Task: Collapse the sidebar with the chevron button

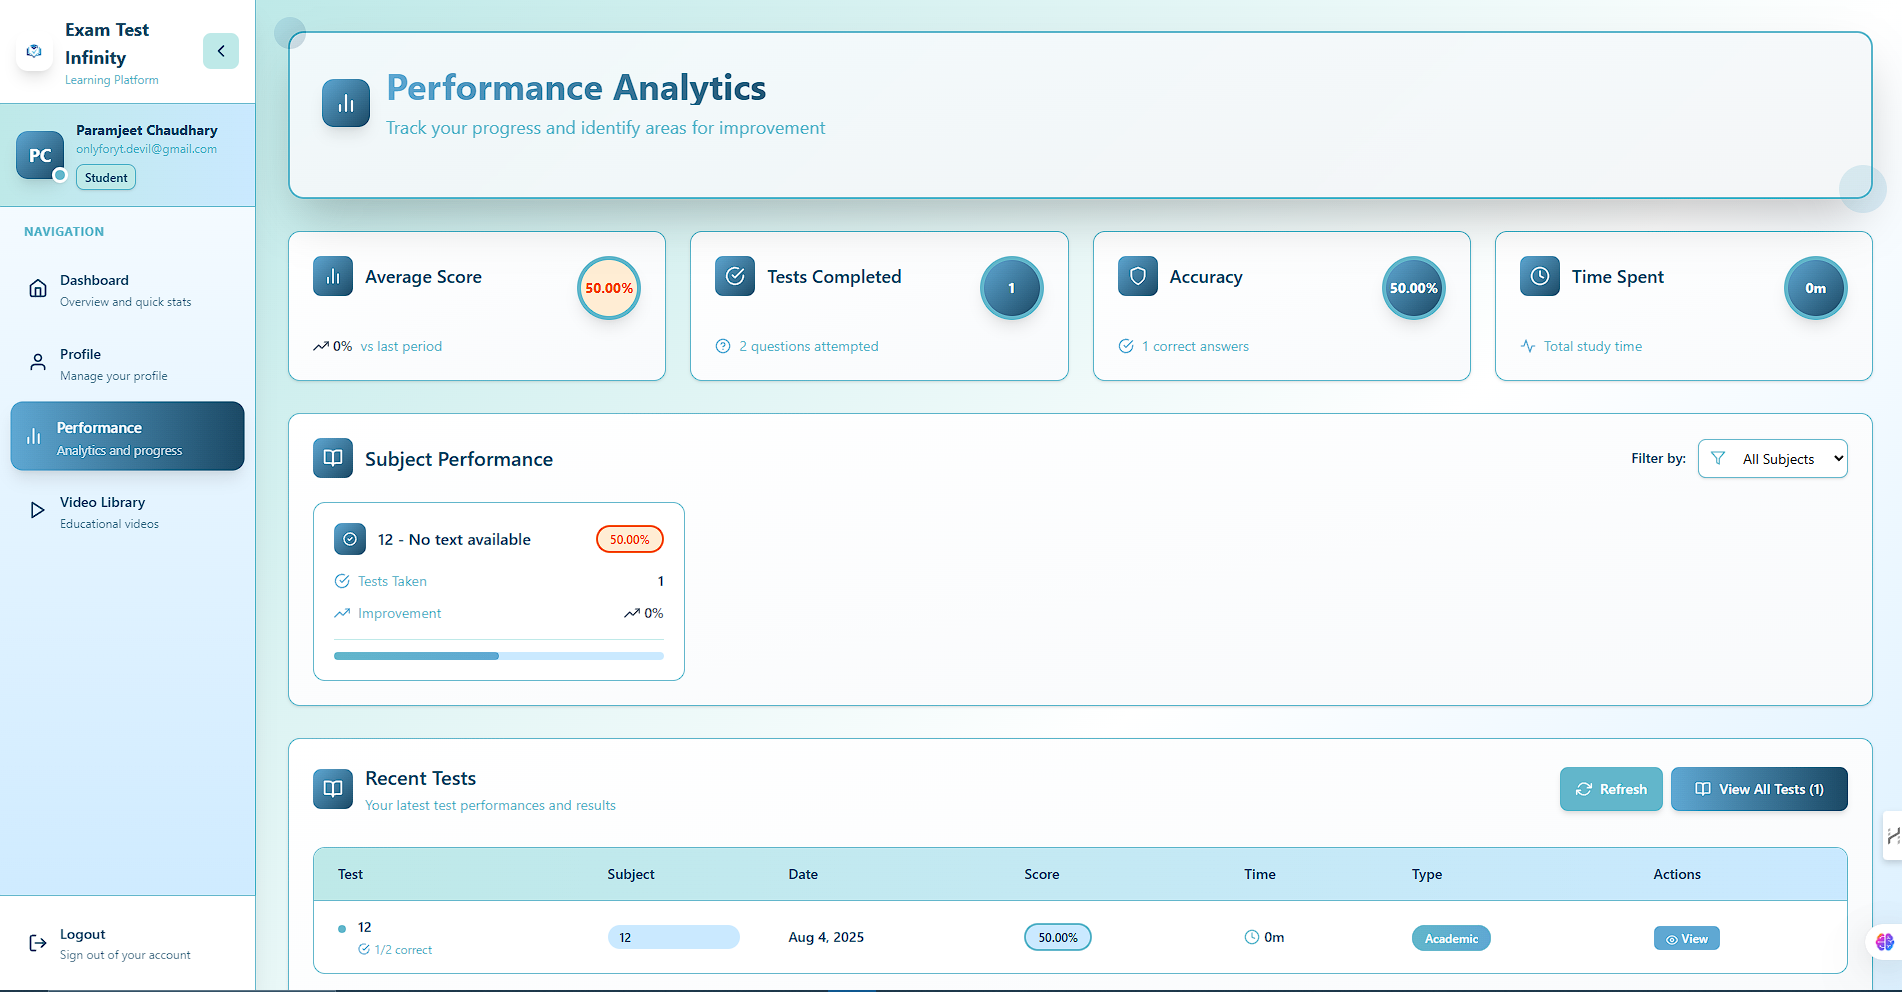Action: [x=221, y=51]
